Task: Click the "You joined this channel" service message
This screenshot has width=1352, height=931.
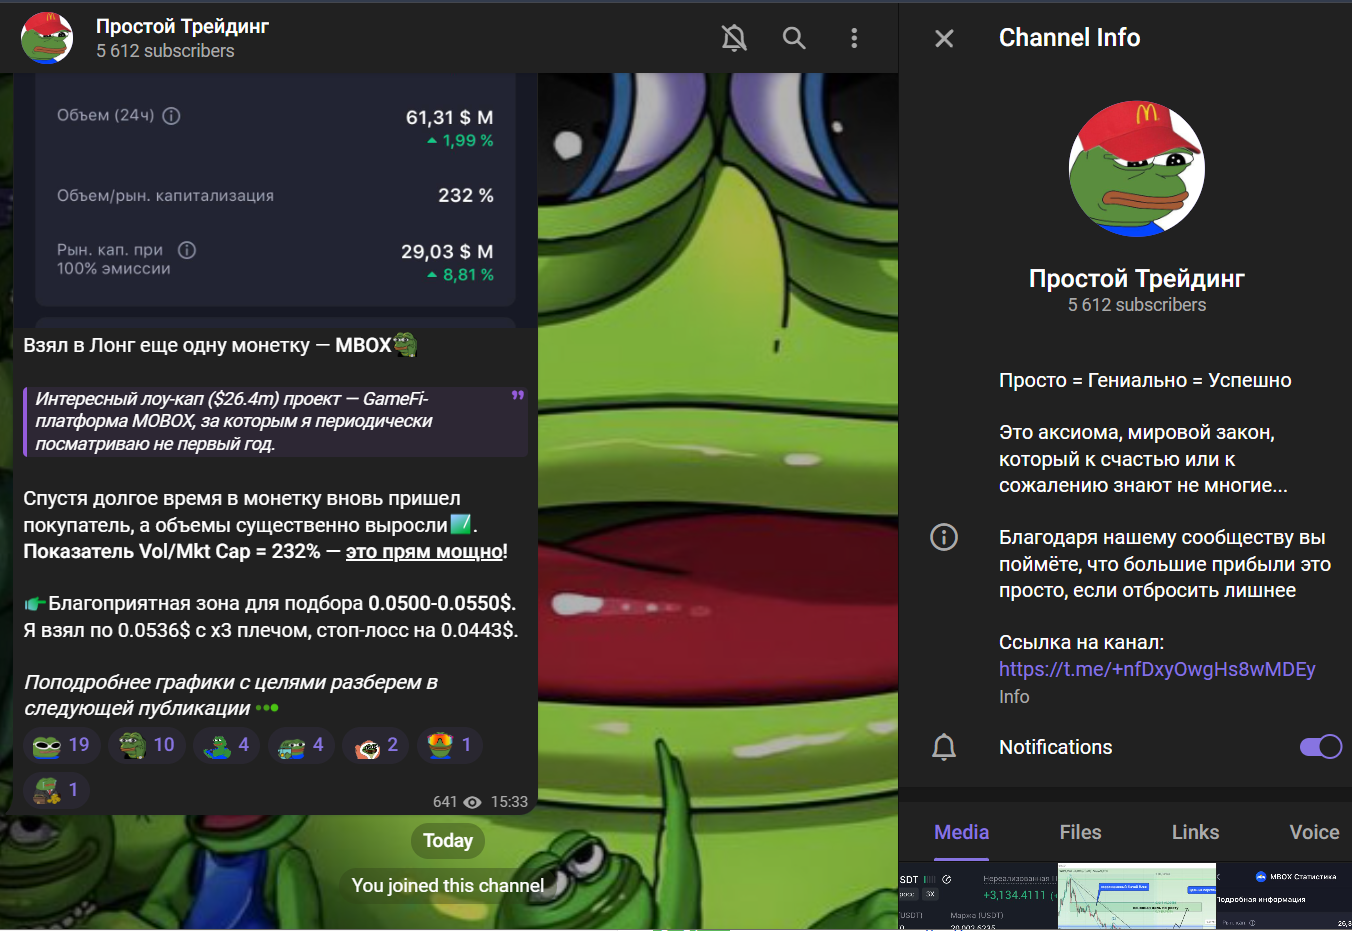Action: [448, 885]
